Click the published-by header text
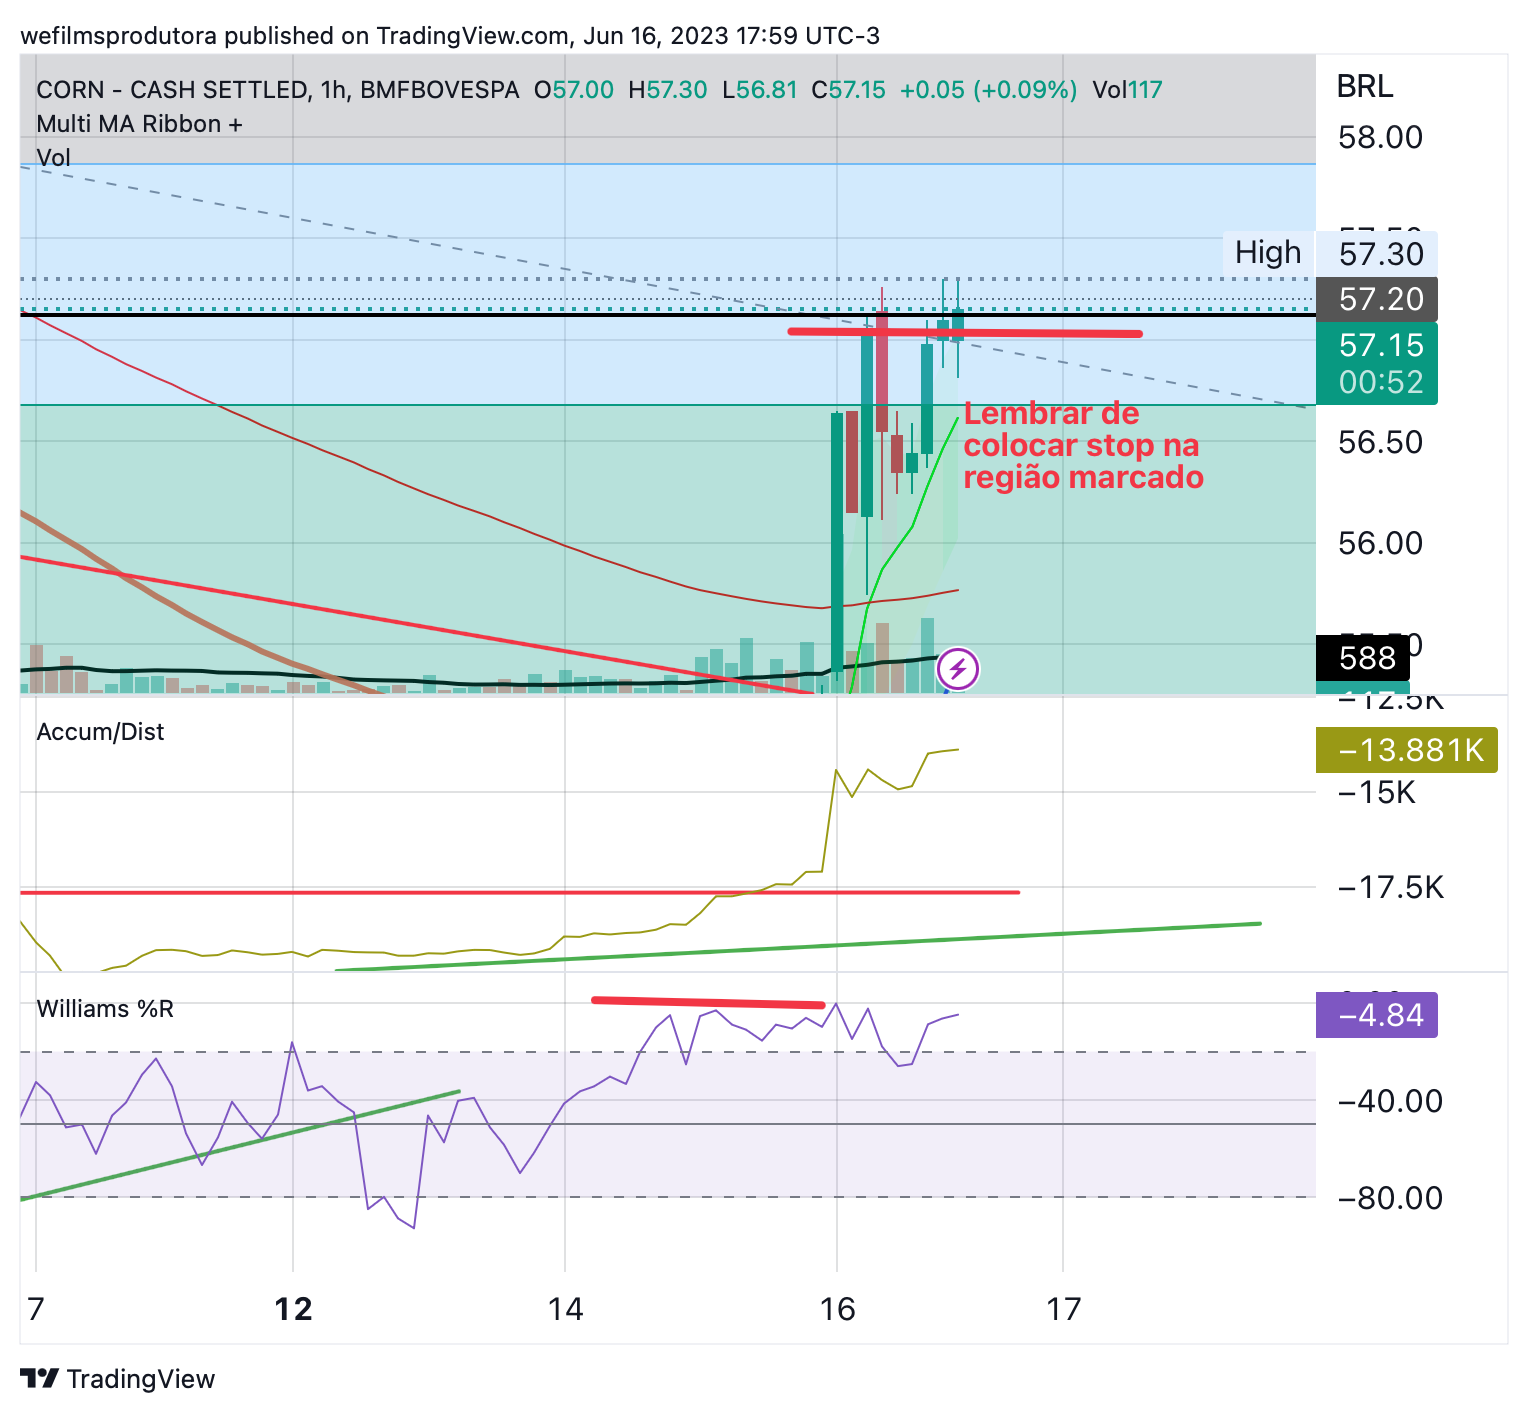The width and height of the screenshot is (1528, 1414). (x=450, y=36)
